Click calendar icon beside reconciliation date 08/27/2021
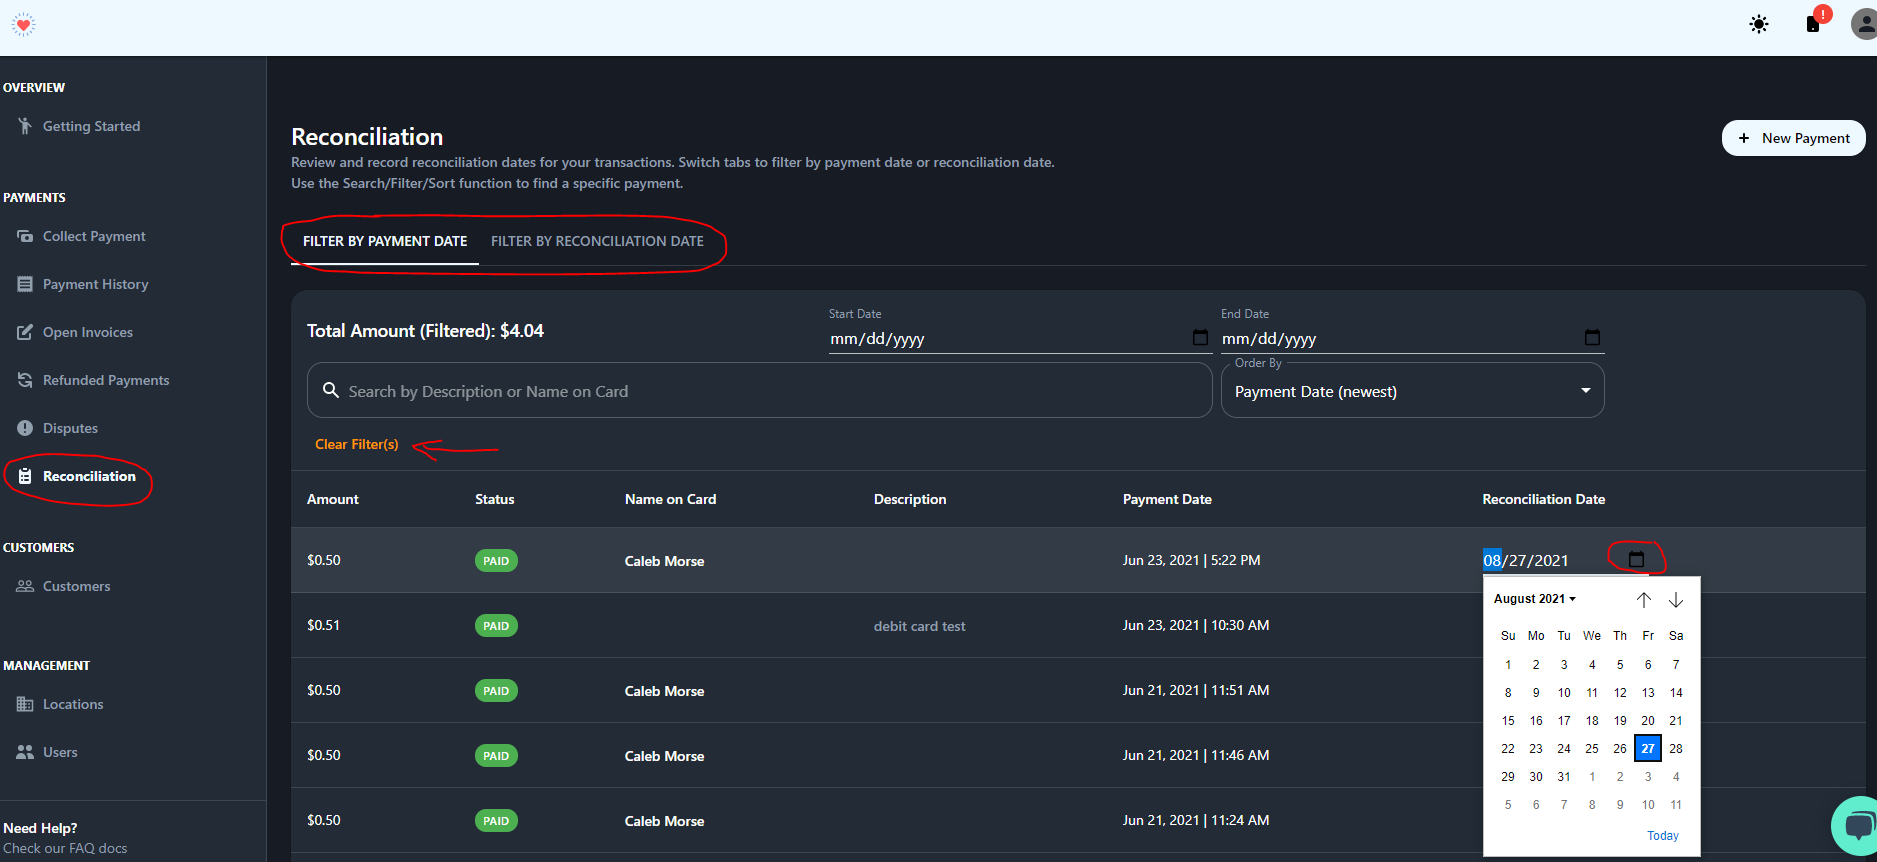 [1636, 559]
